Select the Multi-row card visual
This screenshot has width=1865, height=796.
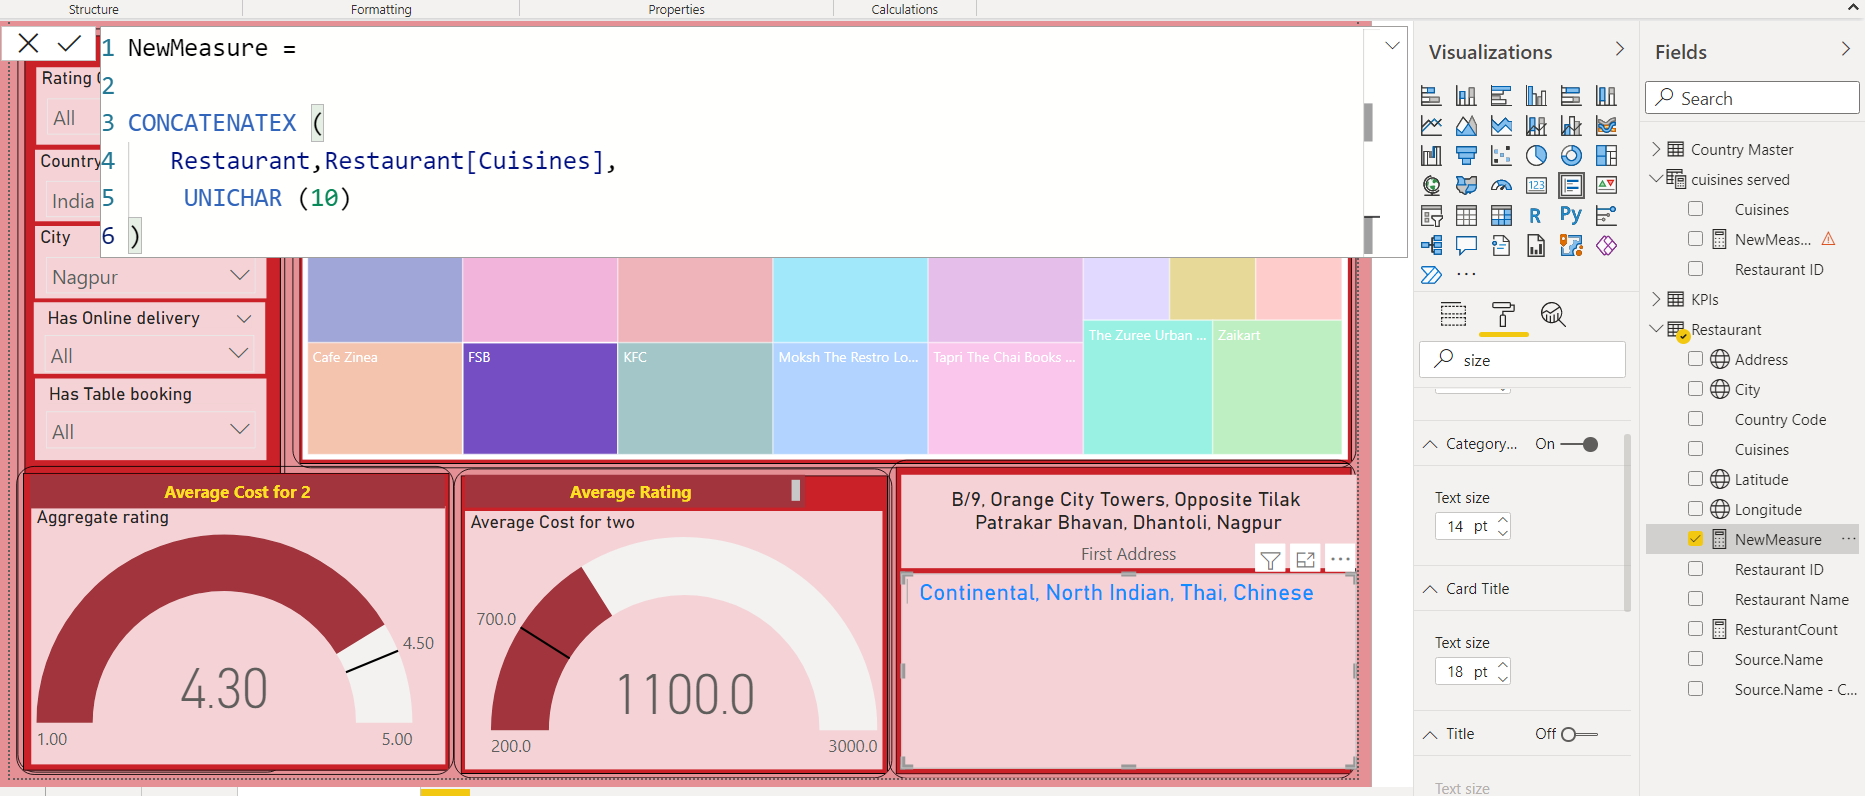[1571, 186]
